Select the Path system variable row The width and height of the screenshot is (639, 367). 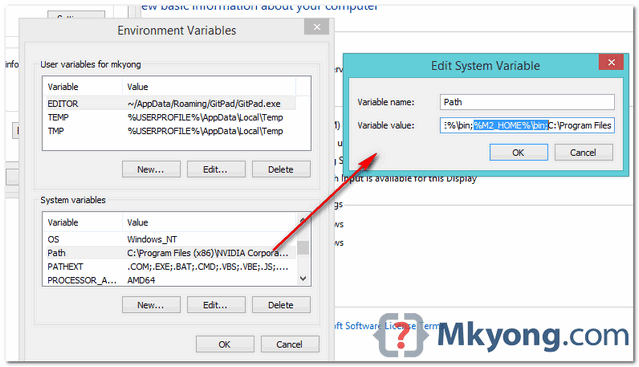[x=170, y=253]
